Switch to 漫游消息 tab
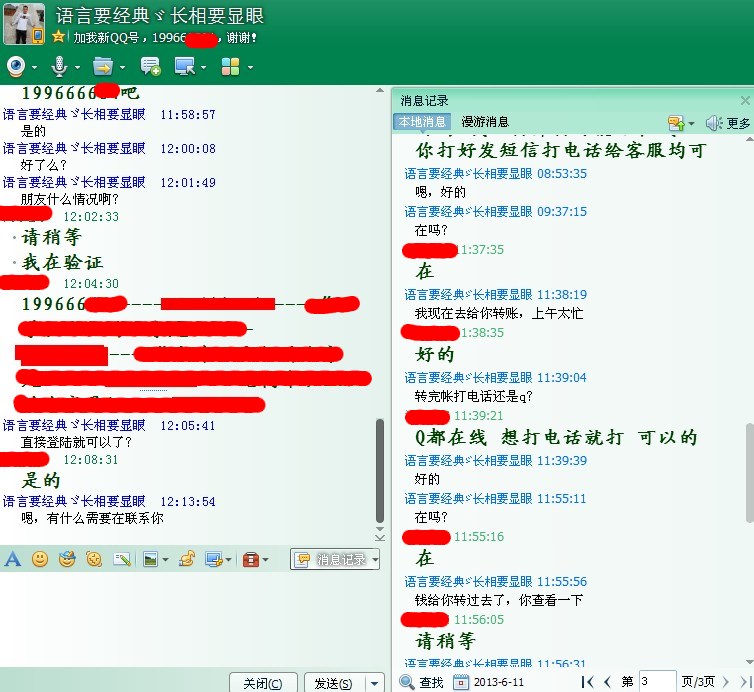Viewport: 754px width, 692px height. tap(485, 122)
